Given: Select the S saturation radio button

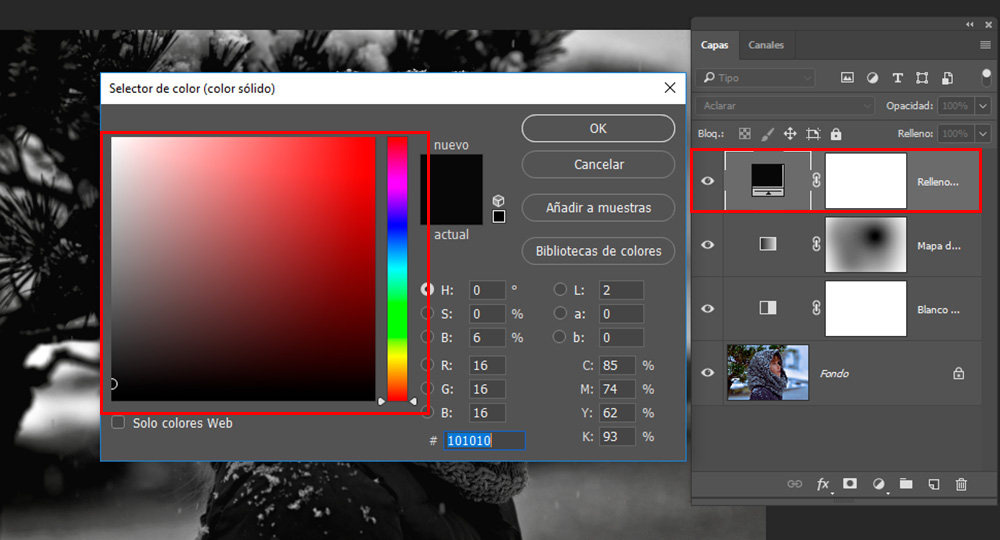Looking at the screenshot, I should (x=427, y=313).
